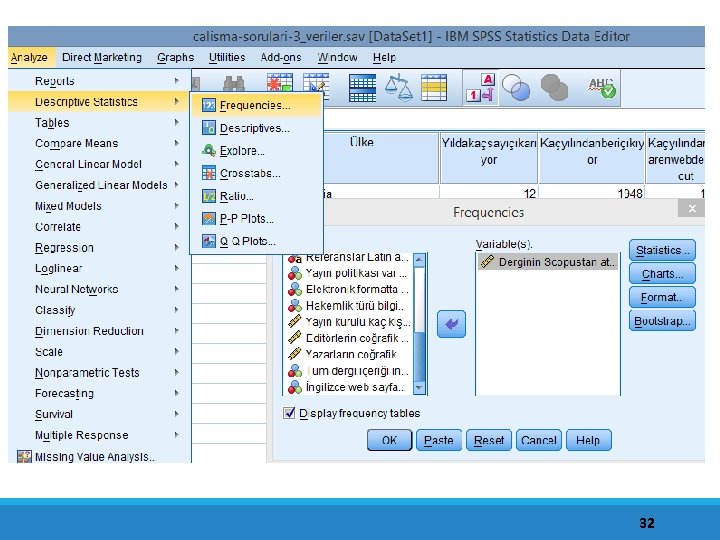The width and height of the screenshot is (720, 540).
Task: Click the Value Labels toolbar icon
Action: point(480,87)
